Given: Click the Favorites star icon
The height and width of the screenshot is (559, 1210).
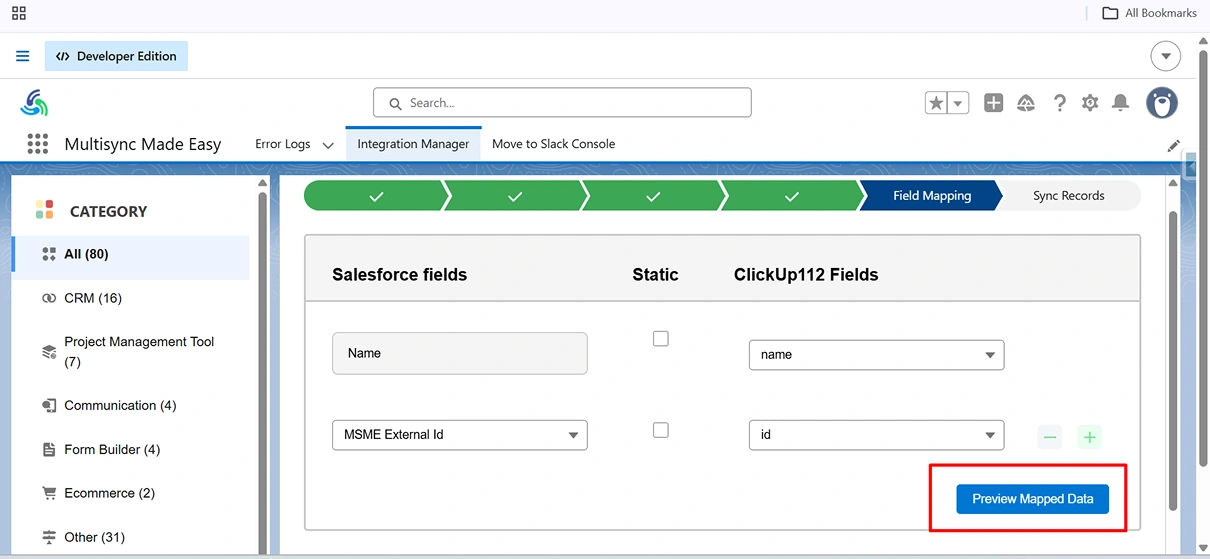Looking at the screenshot, I should (936, 103).
